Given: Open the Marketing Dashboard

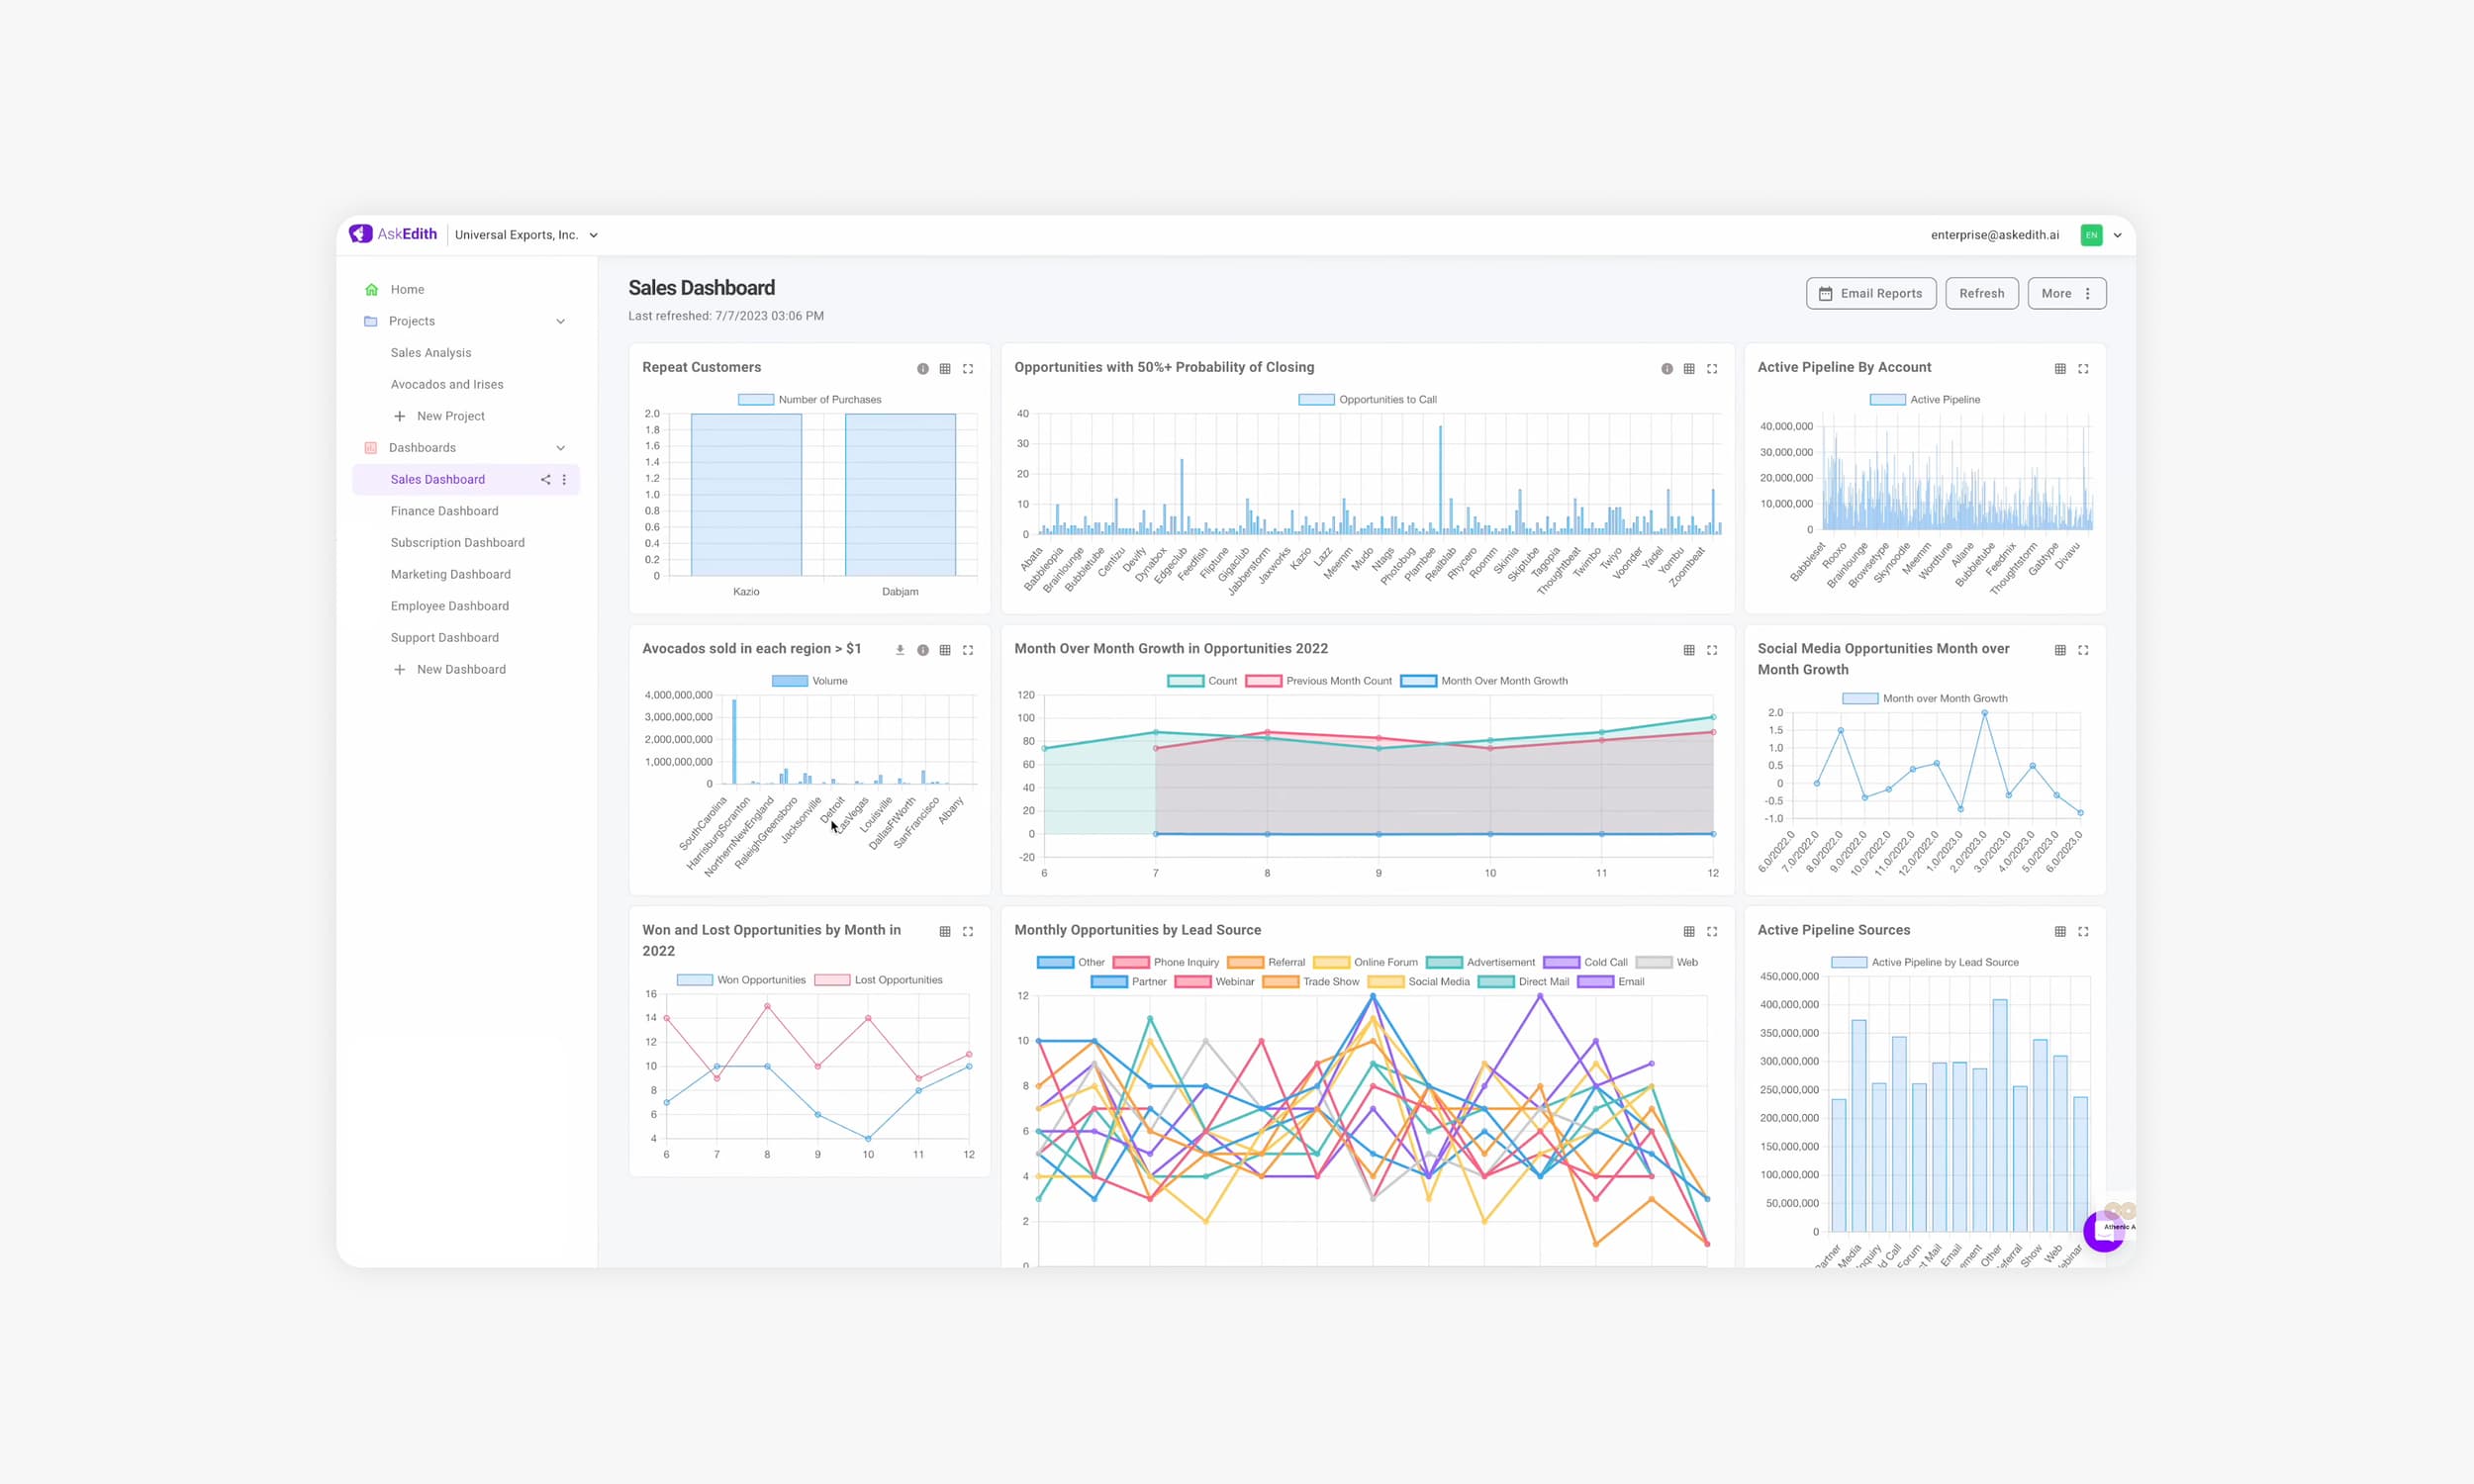Looking at the screenshot, I should point(450,574).
